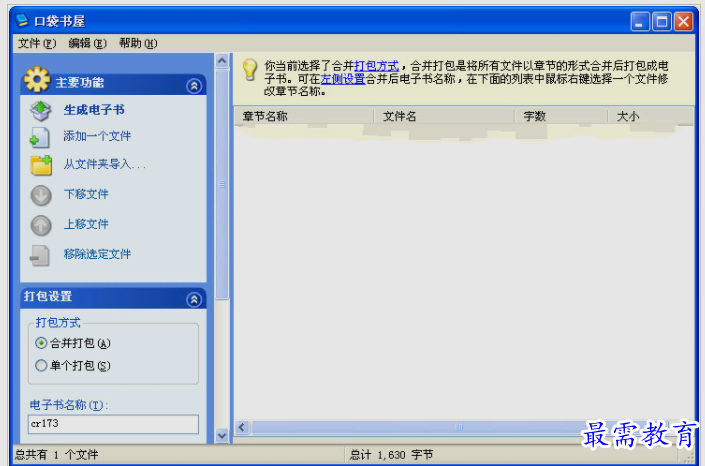
Task: Click the file list horizontal scrollbar thumb
Action: pos(460,427)
